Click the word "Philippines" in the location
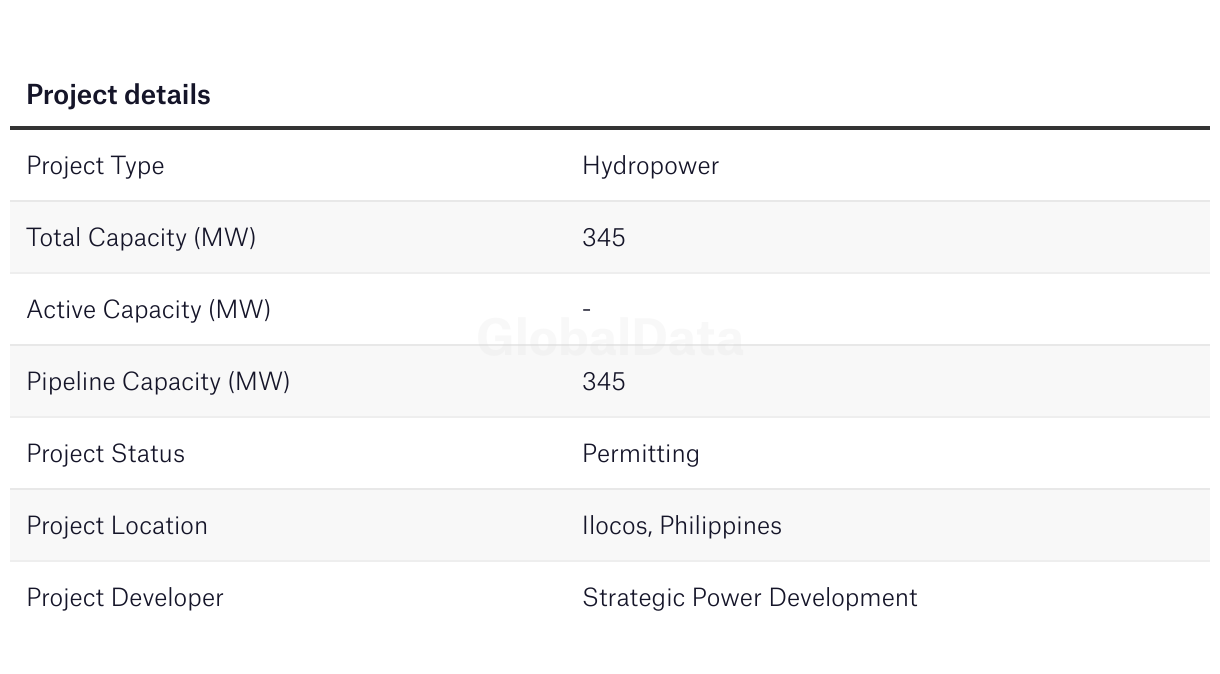The height and width of the screenshot is (674, 1220). (x=721, y=526)
